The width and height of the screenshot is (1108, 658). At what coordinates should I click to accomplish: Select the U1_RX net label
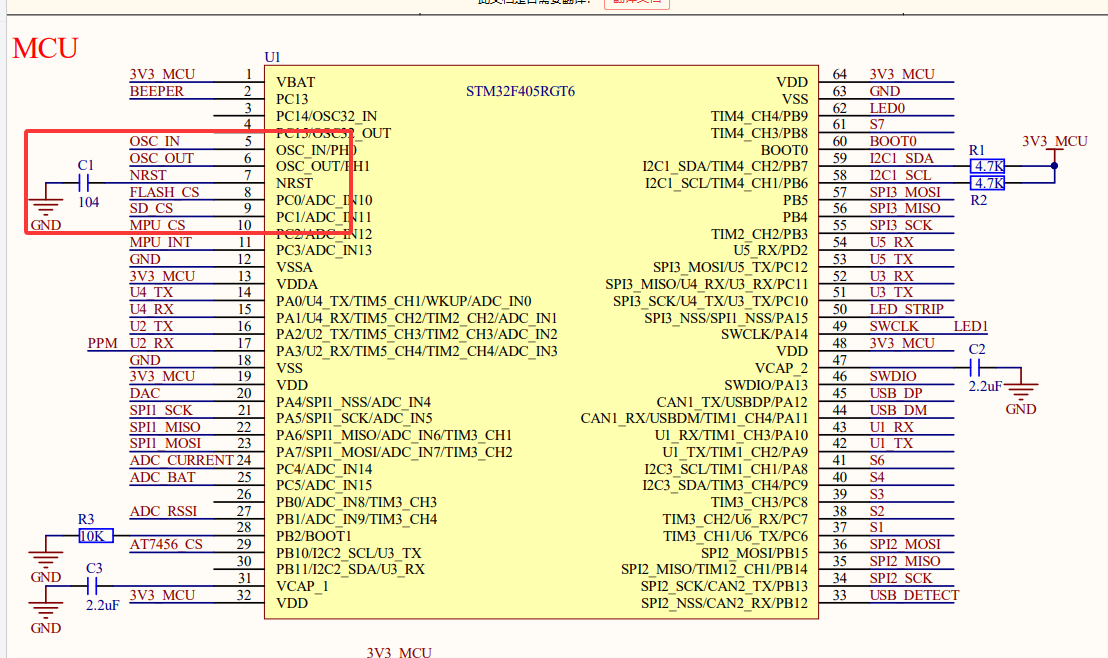point(891,428)
